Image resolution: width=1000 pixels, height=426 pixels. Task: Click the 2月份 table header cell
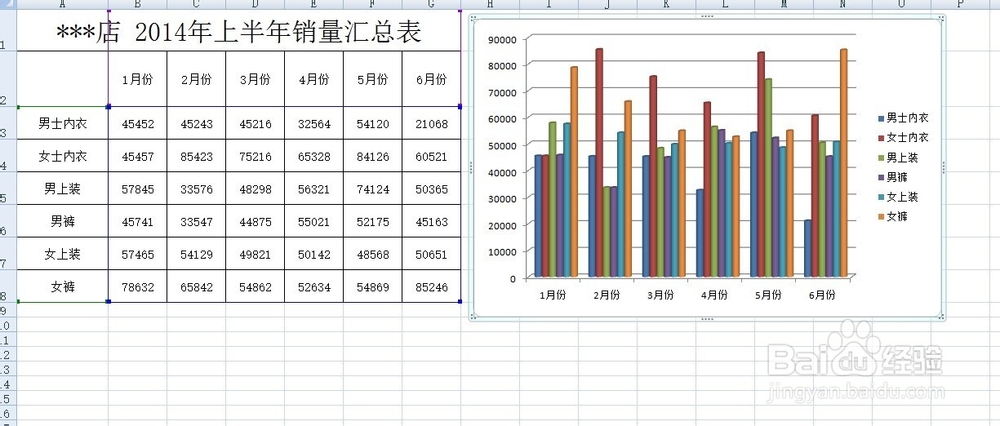coord(196,79)
